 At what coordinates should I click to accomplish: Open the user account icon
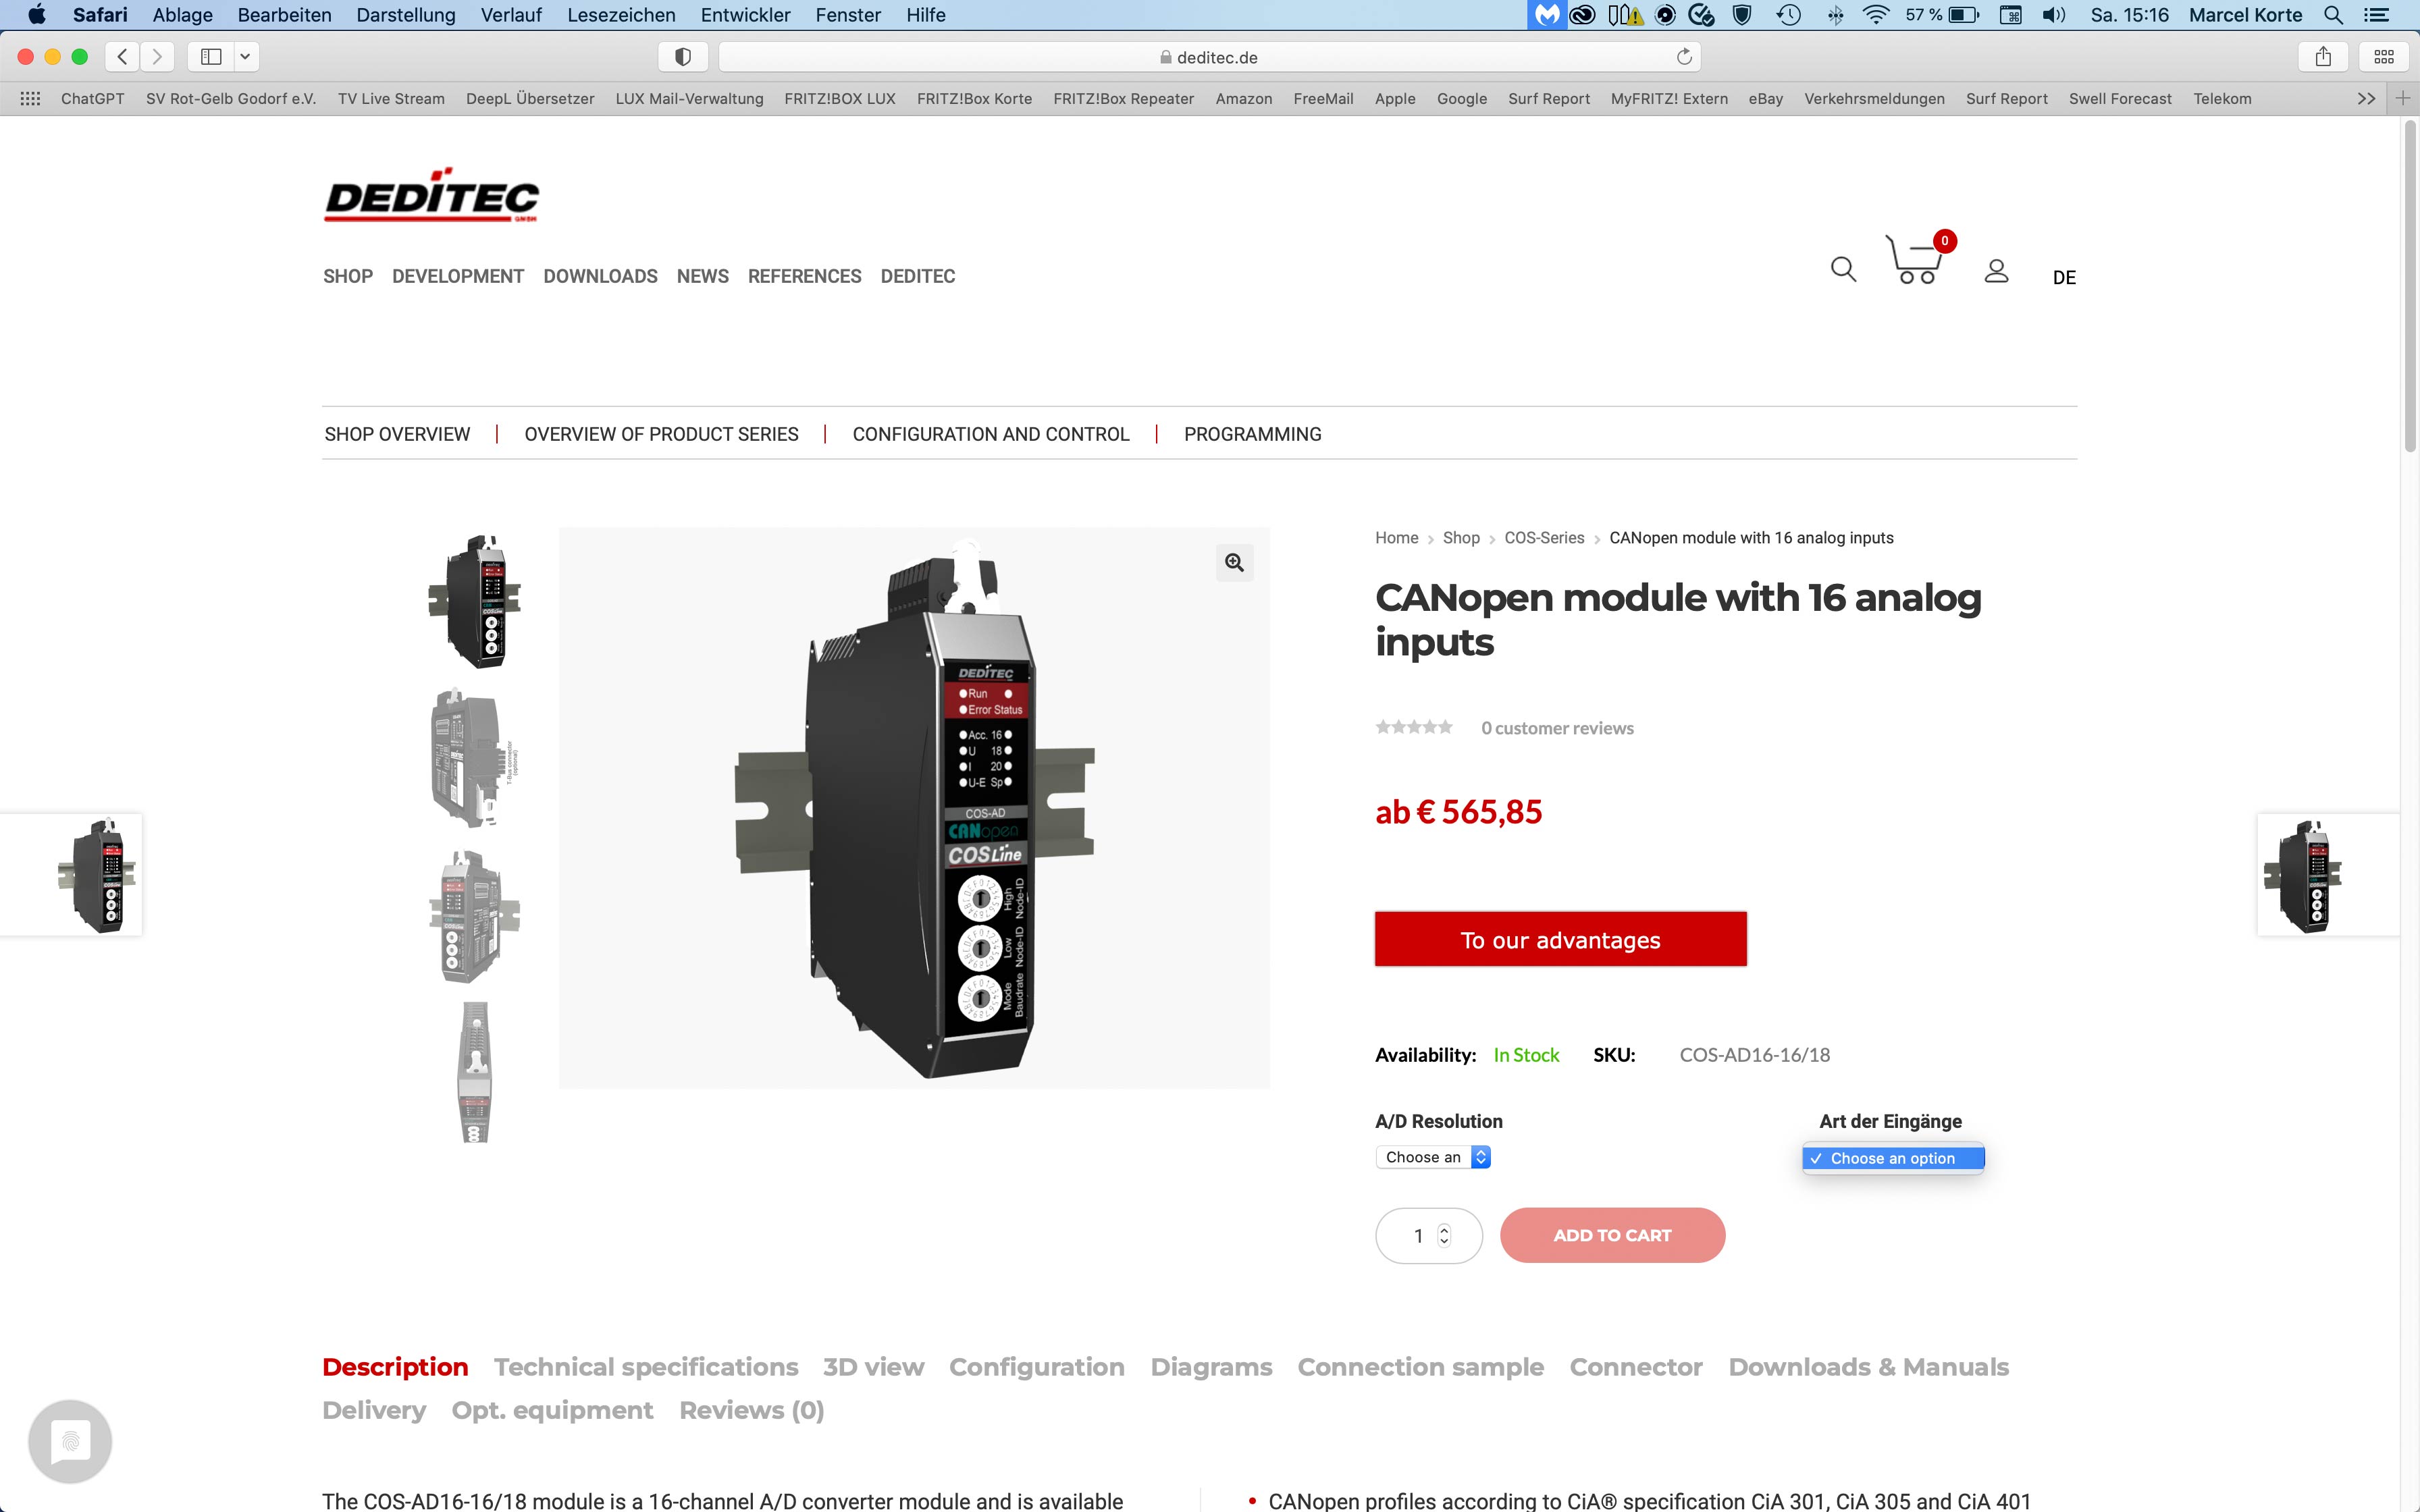pyautogui.click(x=1996, y=271)
